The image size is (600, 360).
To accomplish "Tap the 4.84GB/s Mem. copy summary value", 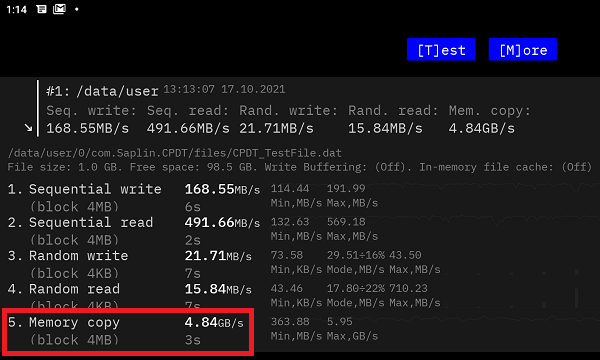I will (482, 128).
